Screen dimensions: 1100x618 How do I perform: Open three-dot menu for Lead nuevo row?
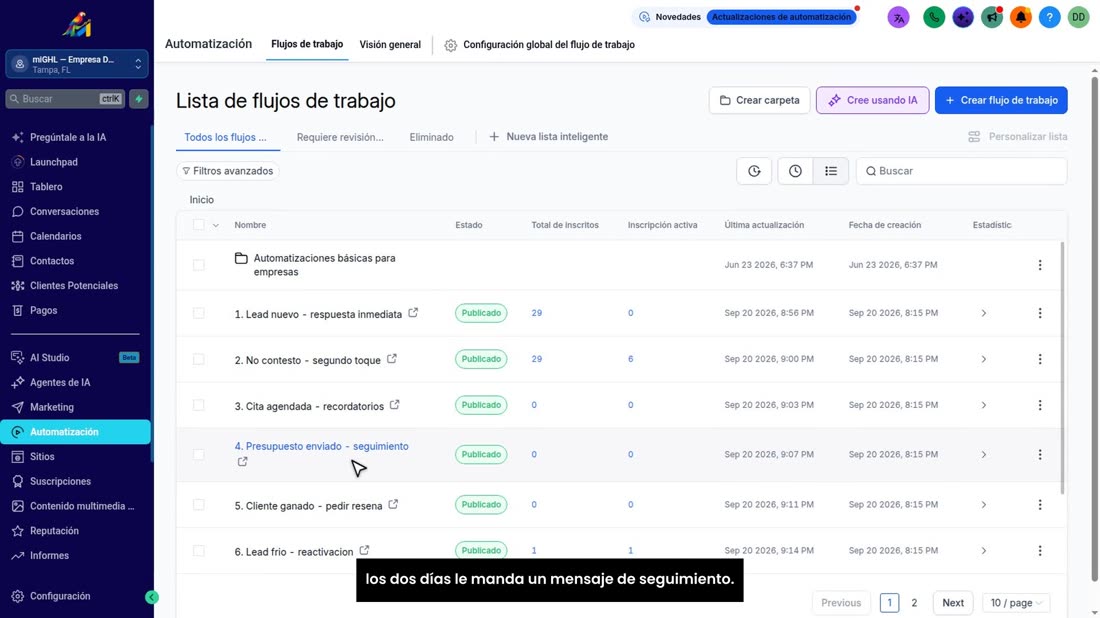(x=1040, y=313)
